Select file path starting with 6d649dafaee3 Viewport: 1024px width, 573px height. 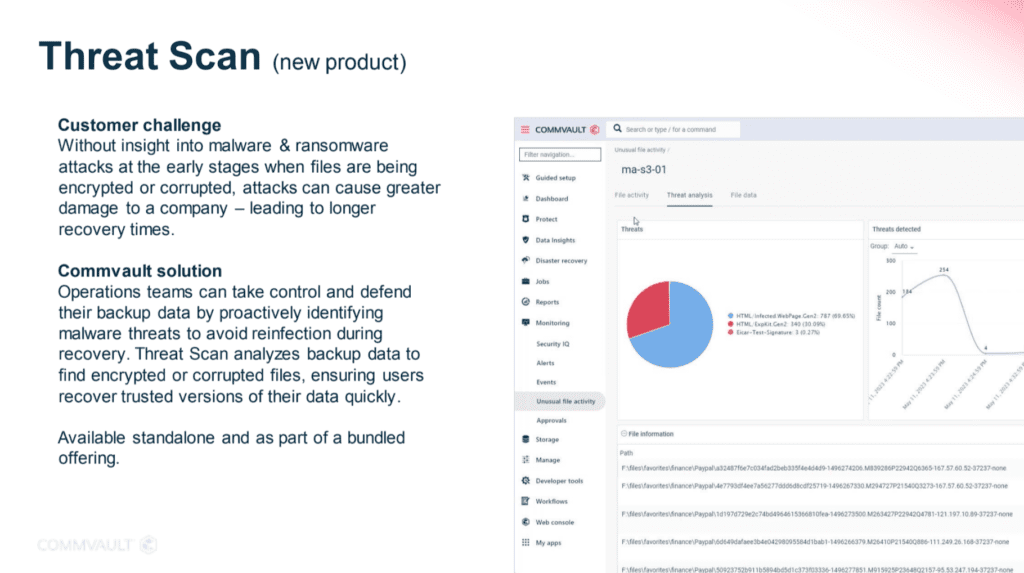(x=815, y=542)
